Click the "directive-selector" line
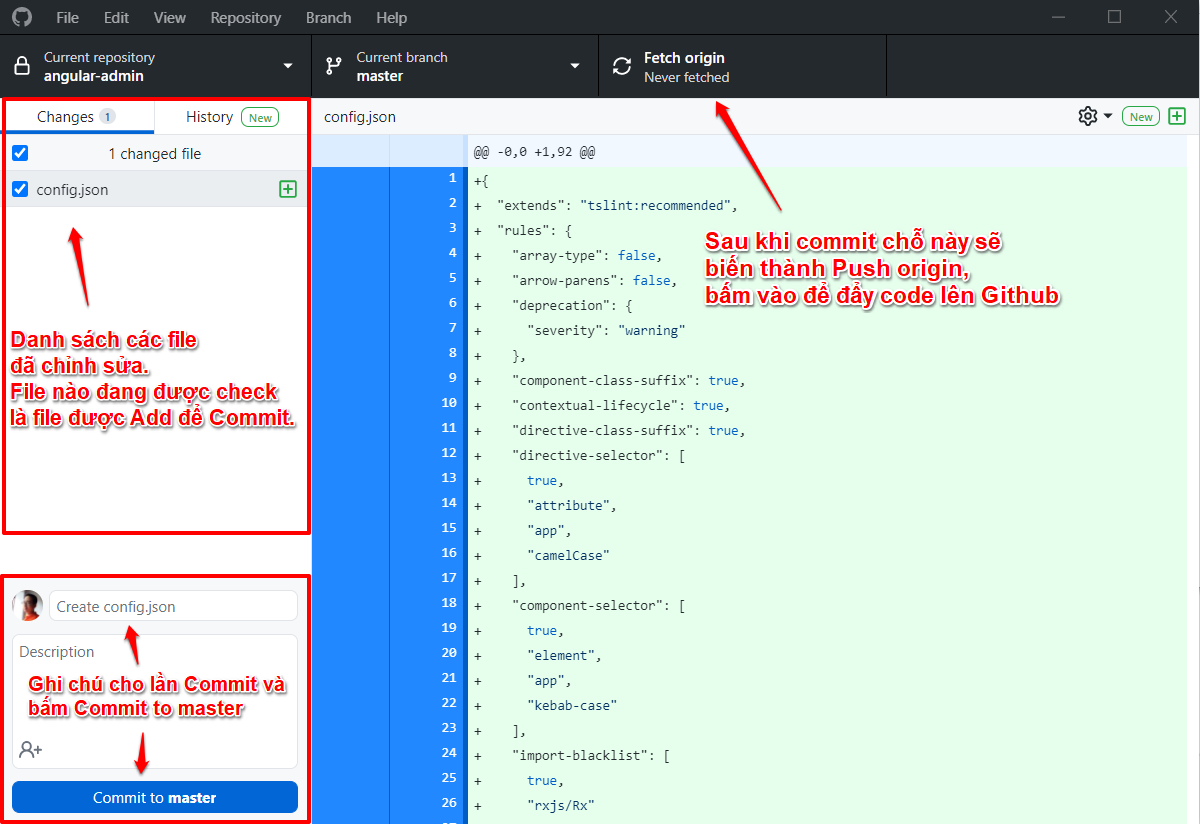 click(598, 455)
